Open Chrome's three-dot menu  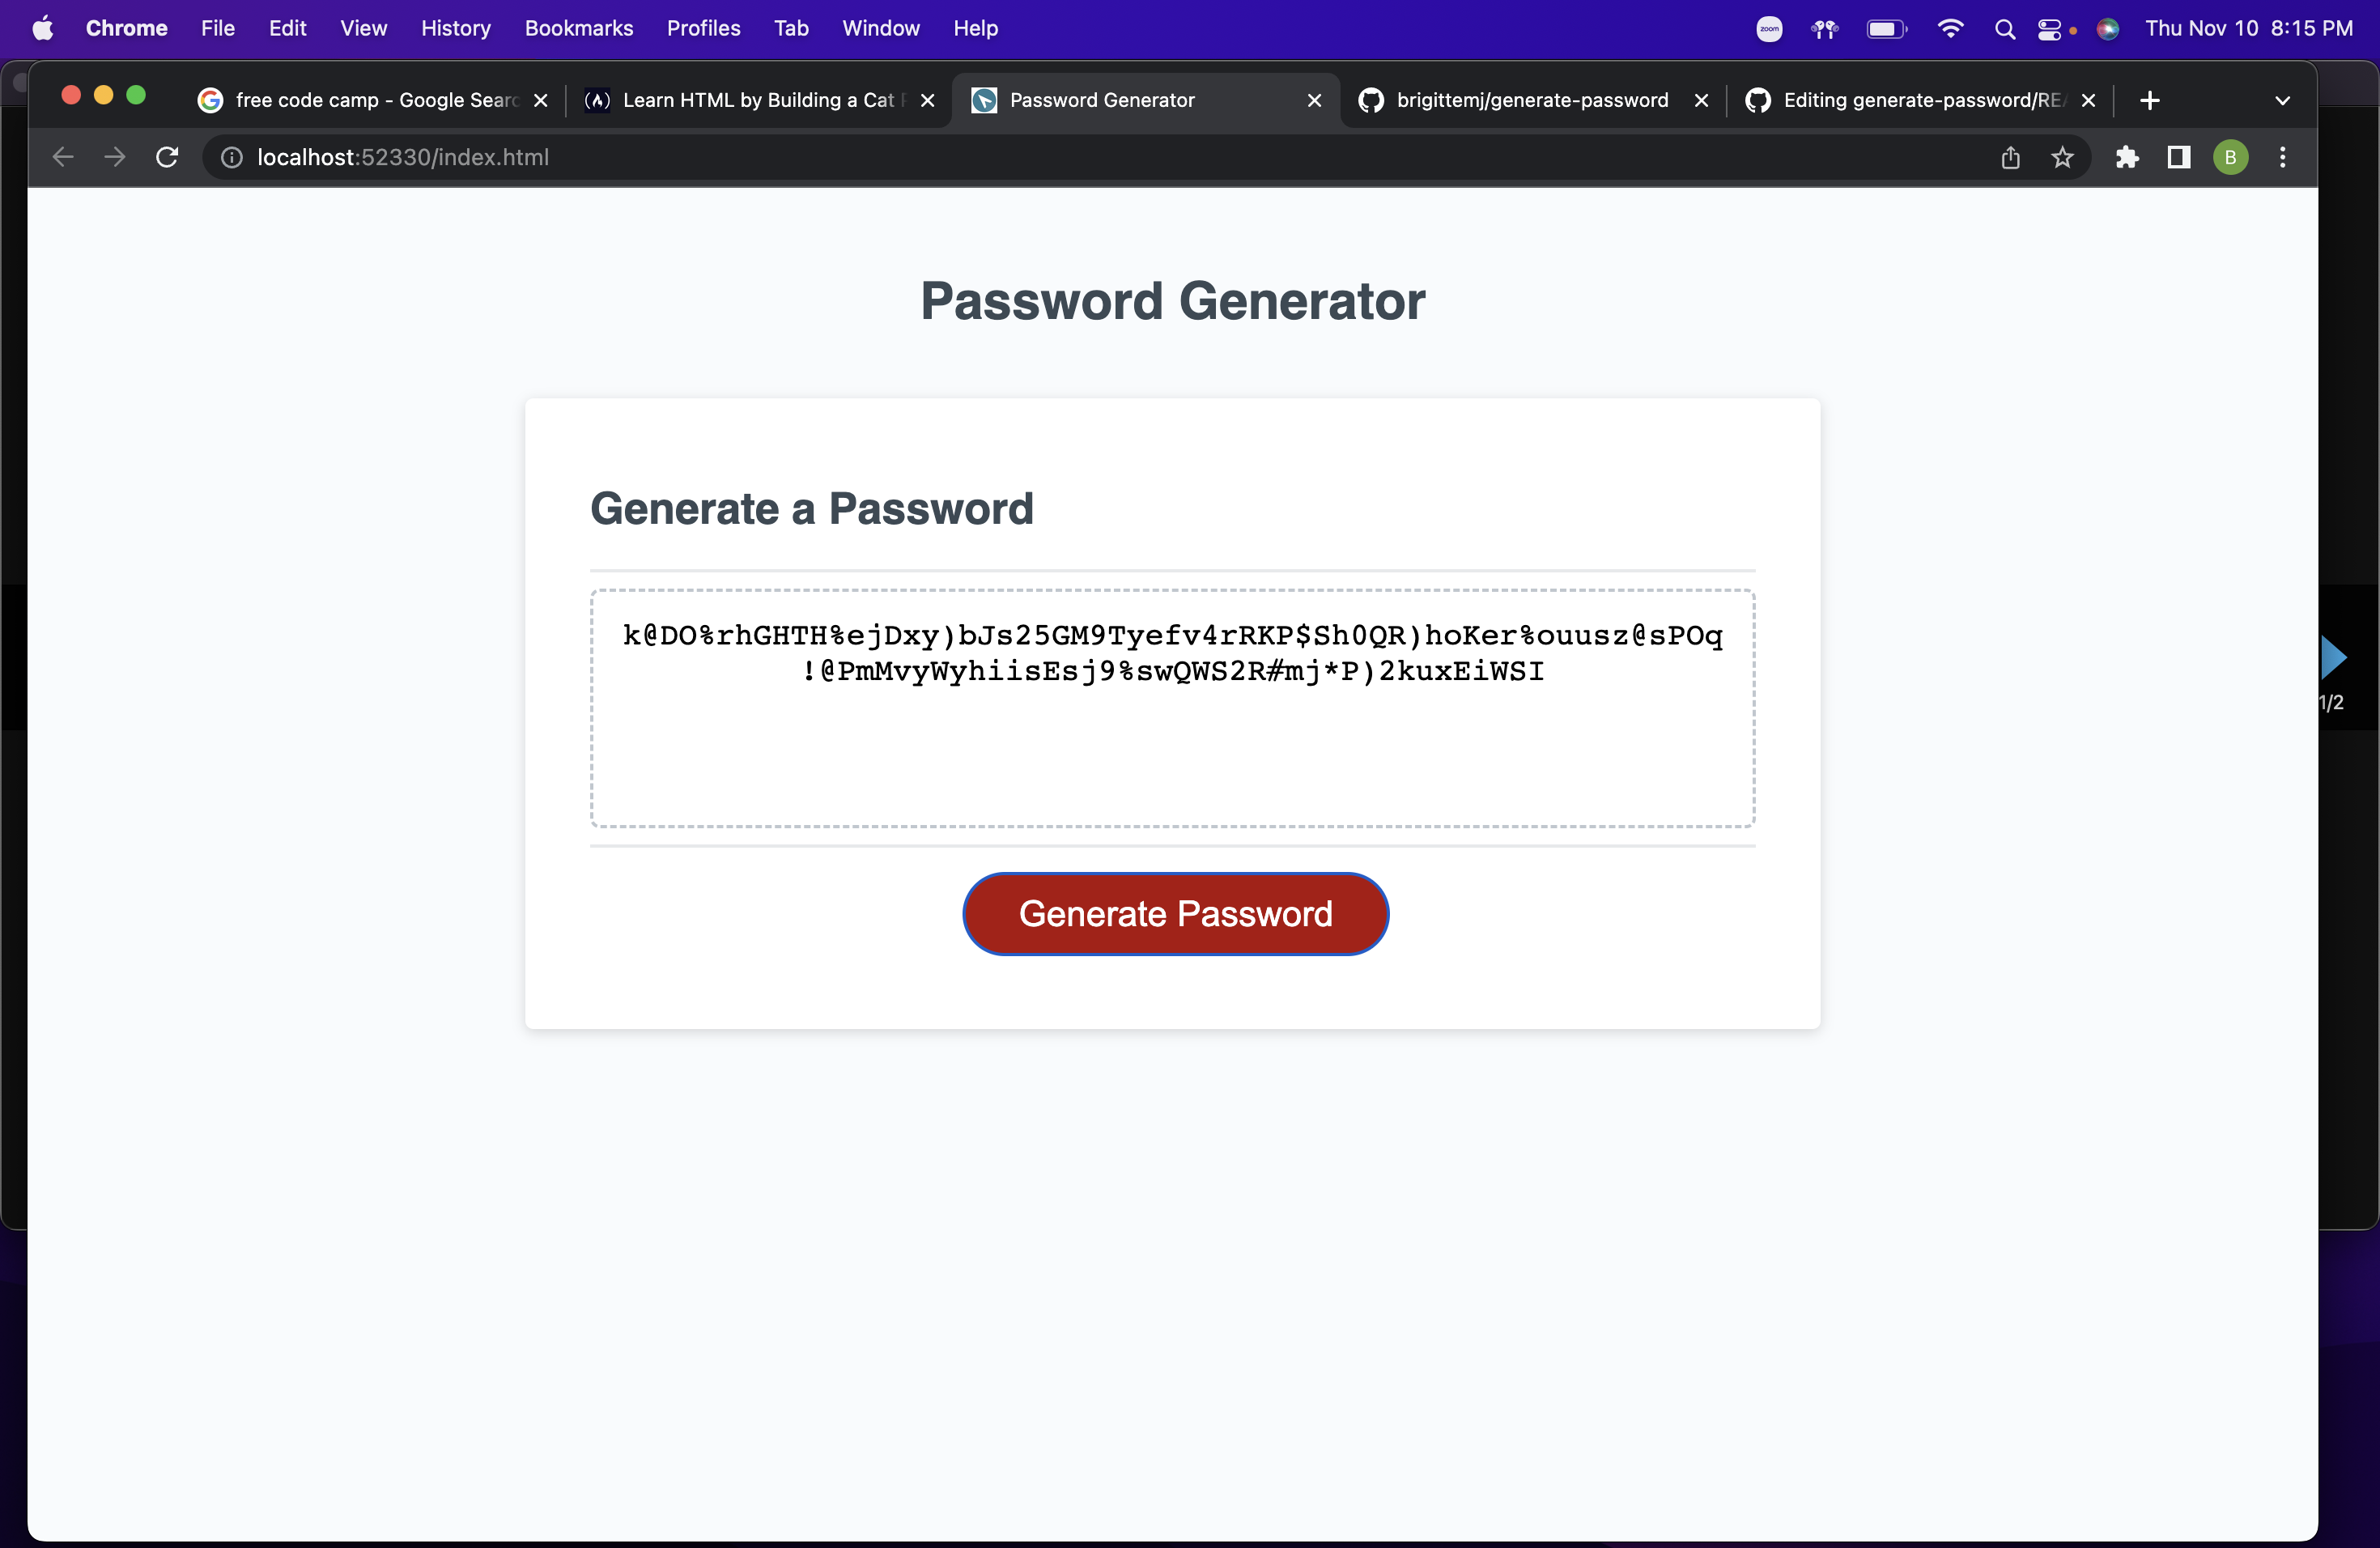[2283, 157]
